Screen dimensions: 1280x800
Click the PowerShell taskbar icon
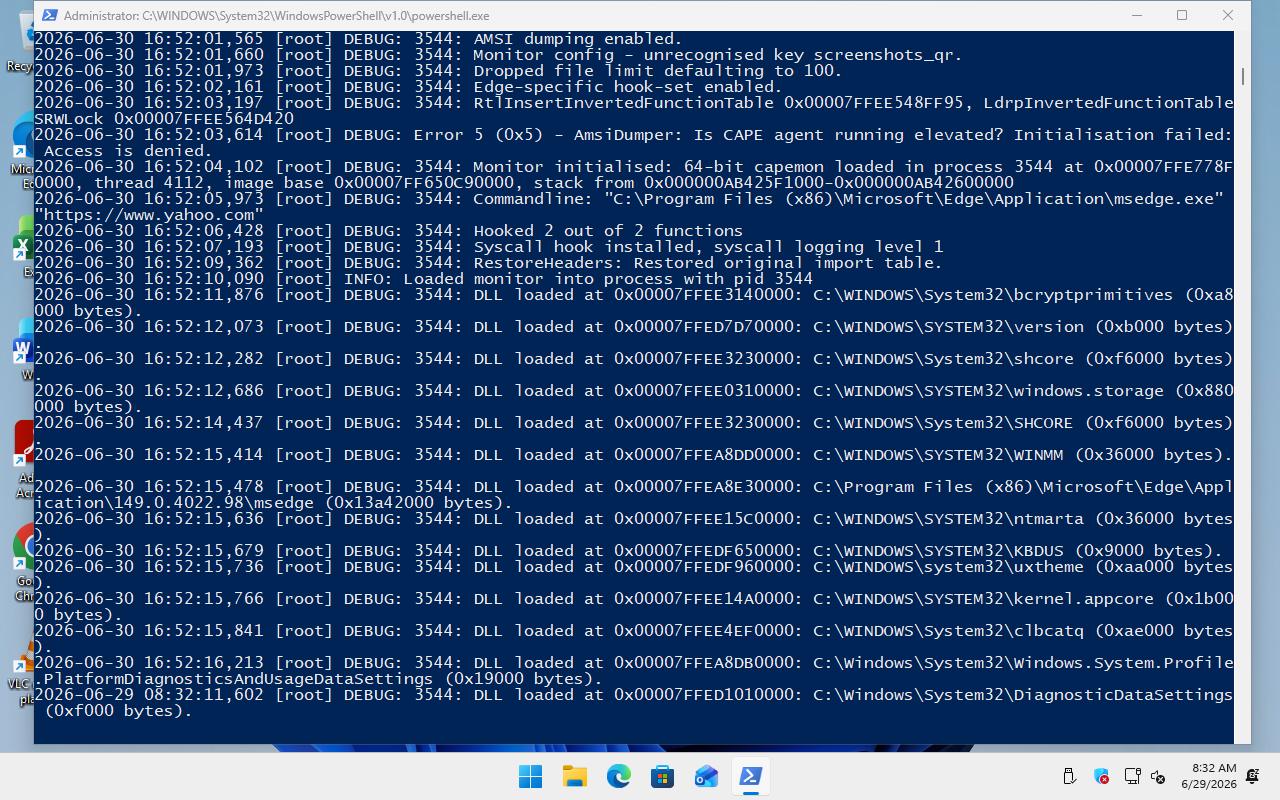750,776
